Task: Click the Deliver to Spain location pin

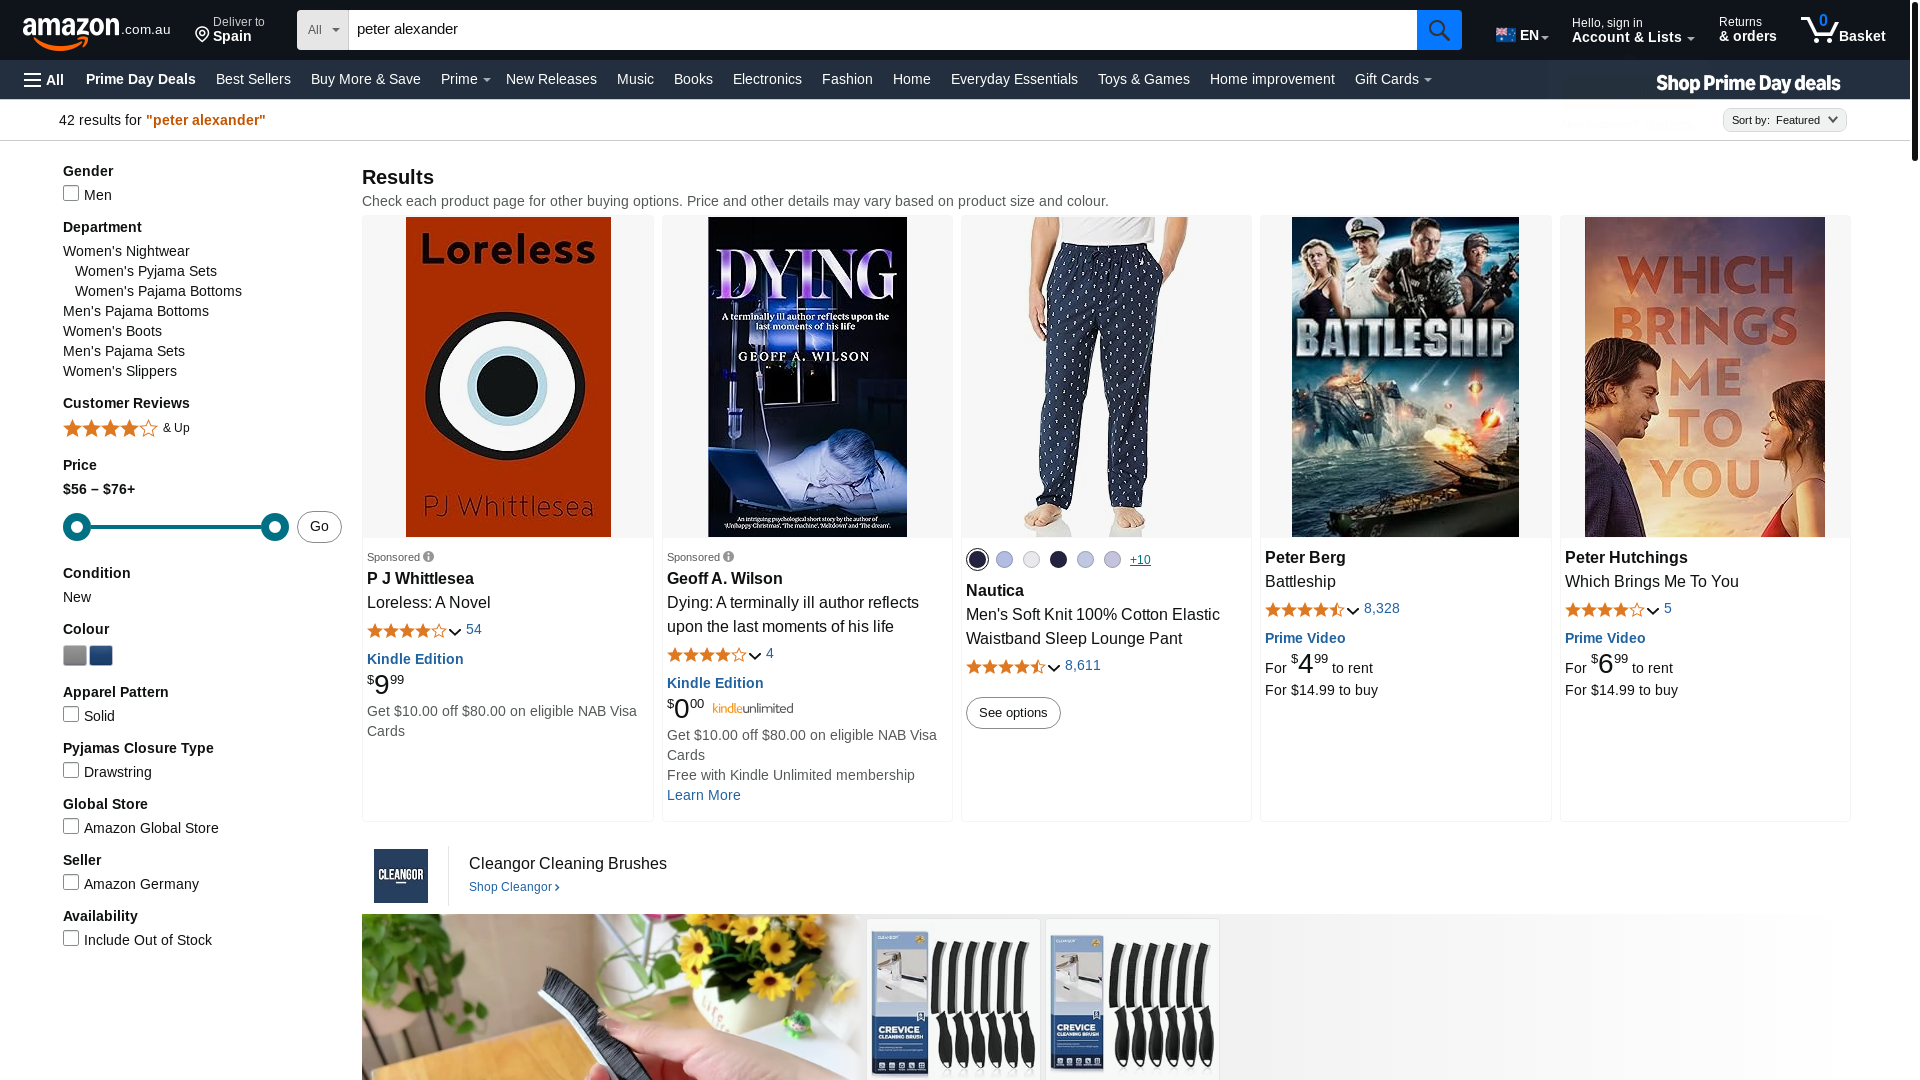Action: point(202,36)
